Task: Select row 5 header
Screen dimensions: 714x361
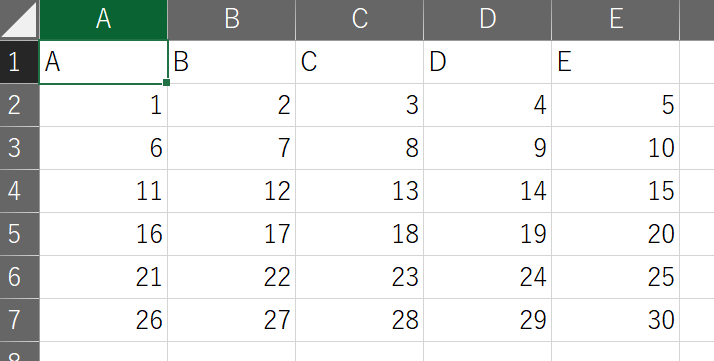Action: 20,234
